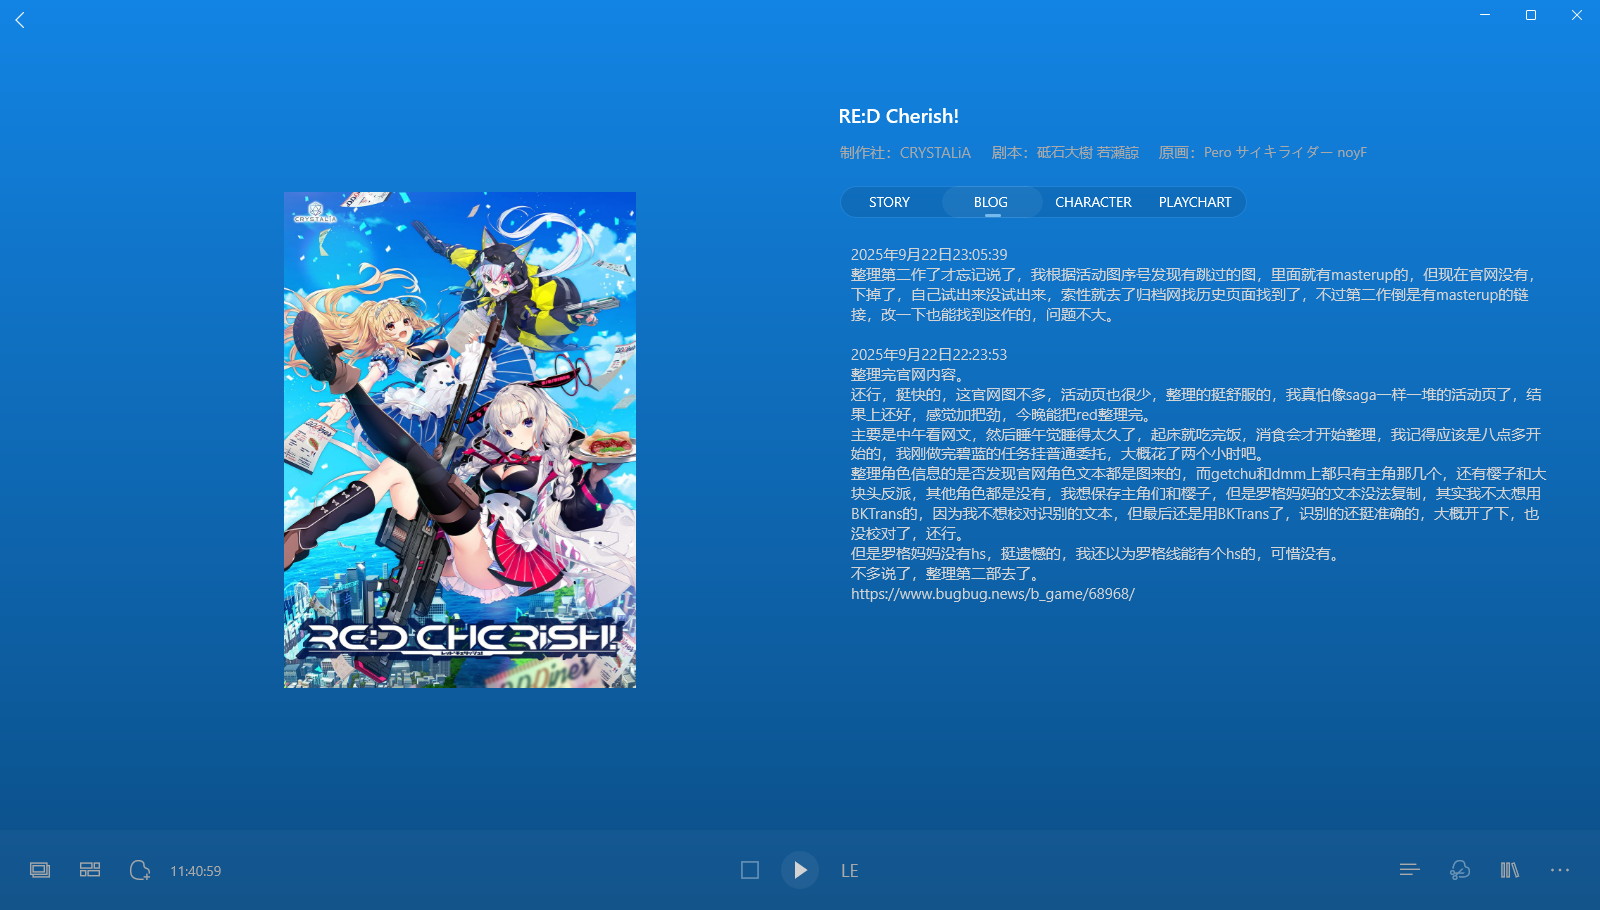The width and height of the screenshot is (1600, 910).
Task: Open the STORY tab
Action: coord(889,202)
